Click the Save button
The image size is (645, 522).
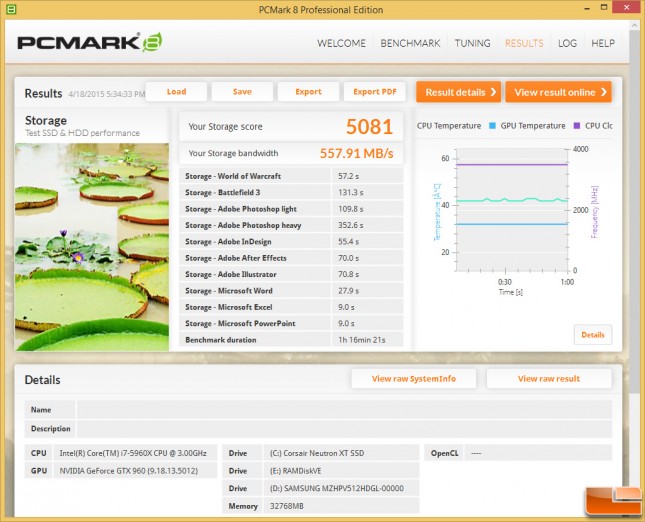tap(242, 92)
